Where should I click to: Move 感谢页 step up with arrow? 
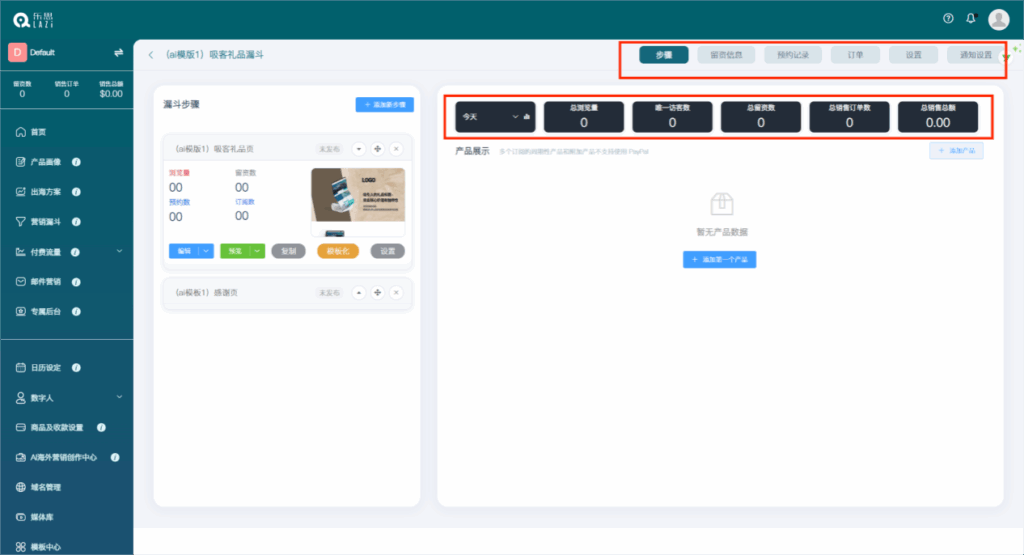coord(359,292)
